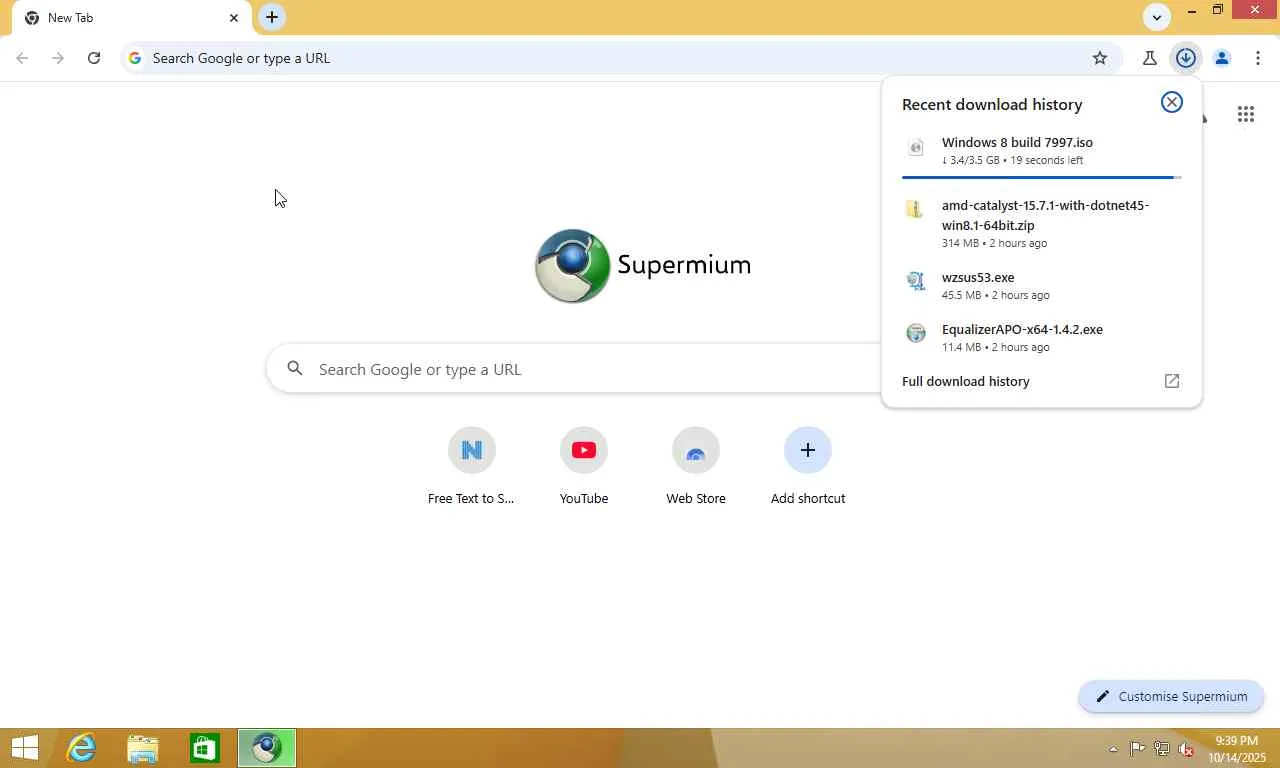Go forward to the next page
The width and height of the screenshot is (1280, 768).
pyautogui.click(x=58, y=58)
